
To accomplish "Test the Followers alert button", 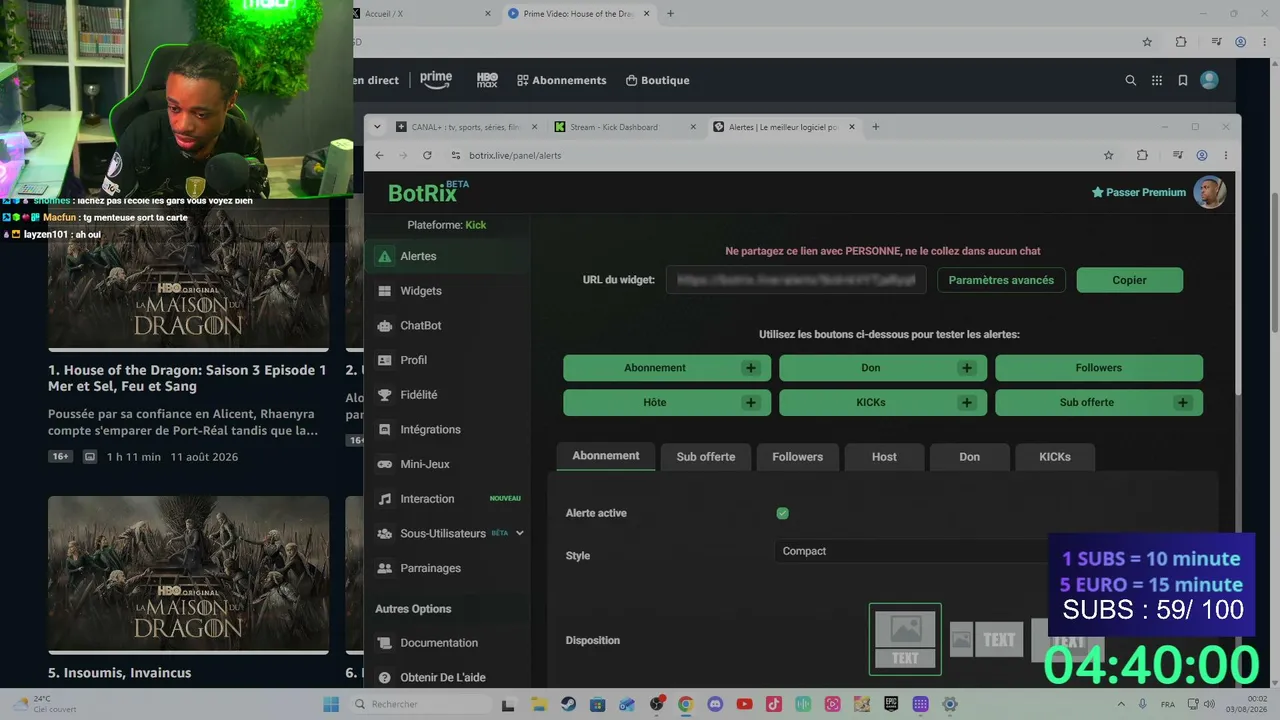I will coord(1099,368).
